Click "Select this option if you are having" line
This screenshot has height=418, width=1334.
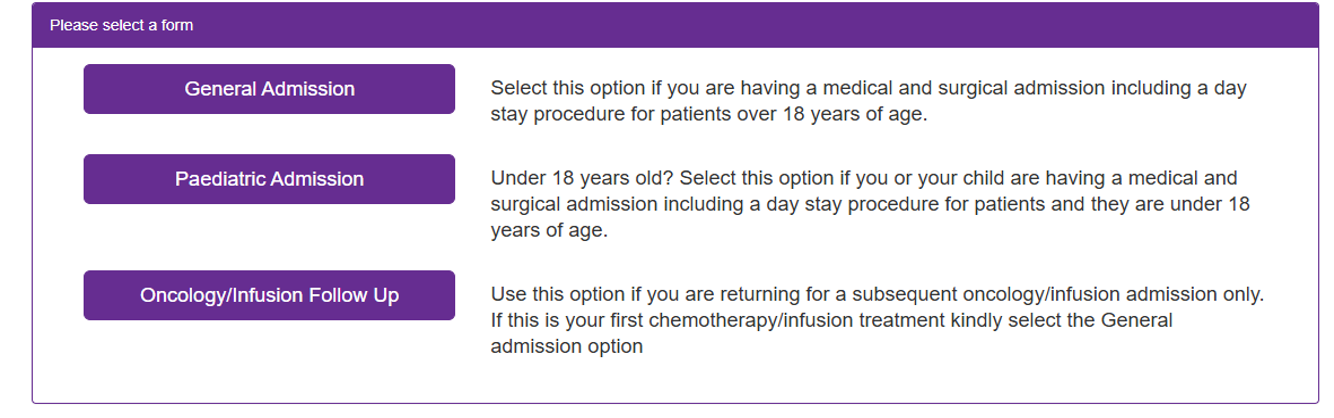coord(868,88)
